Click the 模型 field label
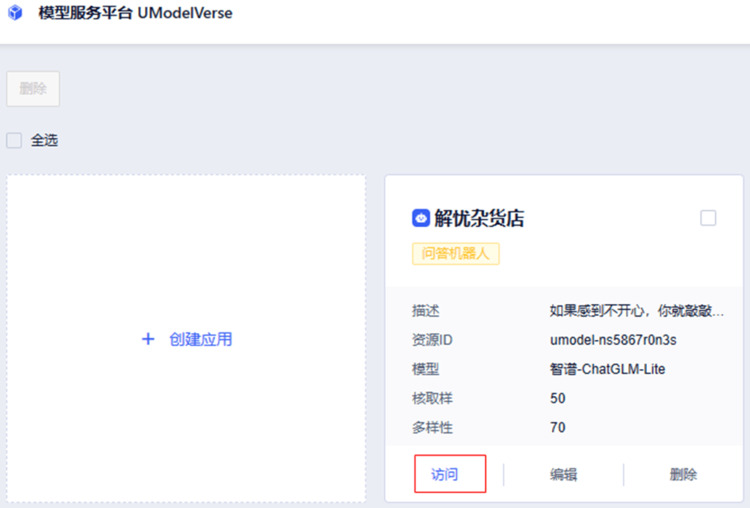 tap(426, 369)
